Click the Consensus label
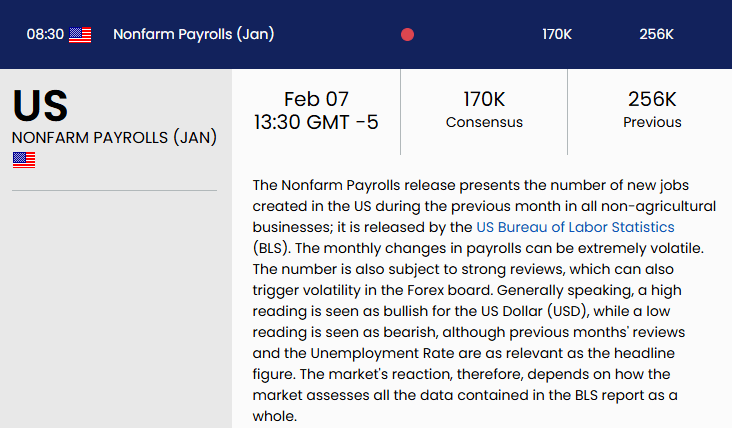This screenshot has height=428, width=732. [485, 123]
